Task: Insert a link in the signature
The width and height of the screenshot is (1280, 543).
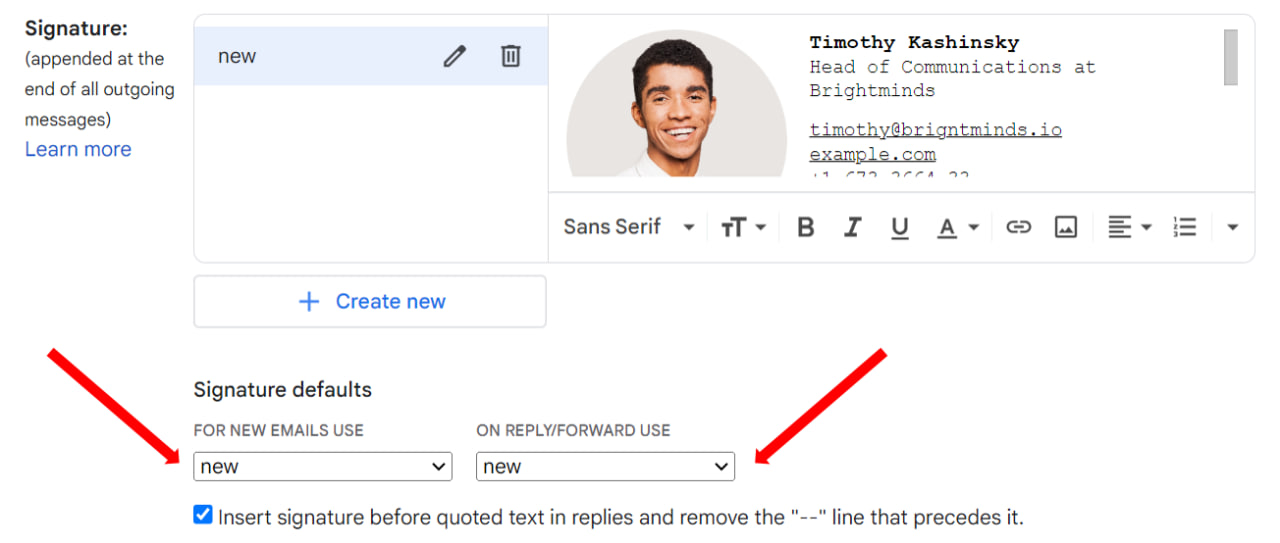Action: click(x=1018, y=227)
